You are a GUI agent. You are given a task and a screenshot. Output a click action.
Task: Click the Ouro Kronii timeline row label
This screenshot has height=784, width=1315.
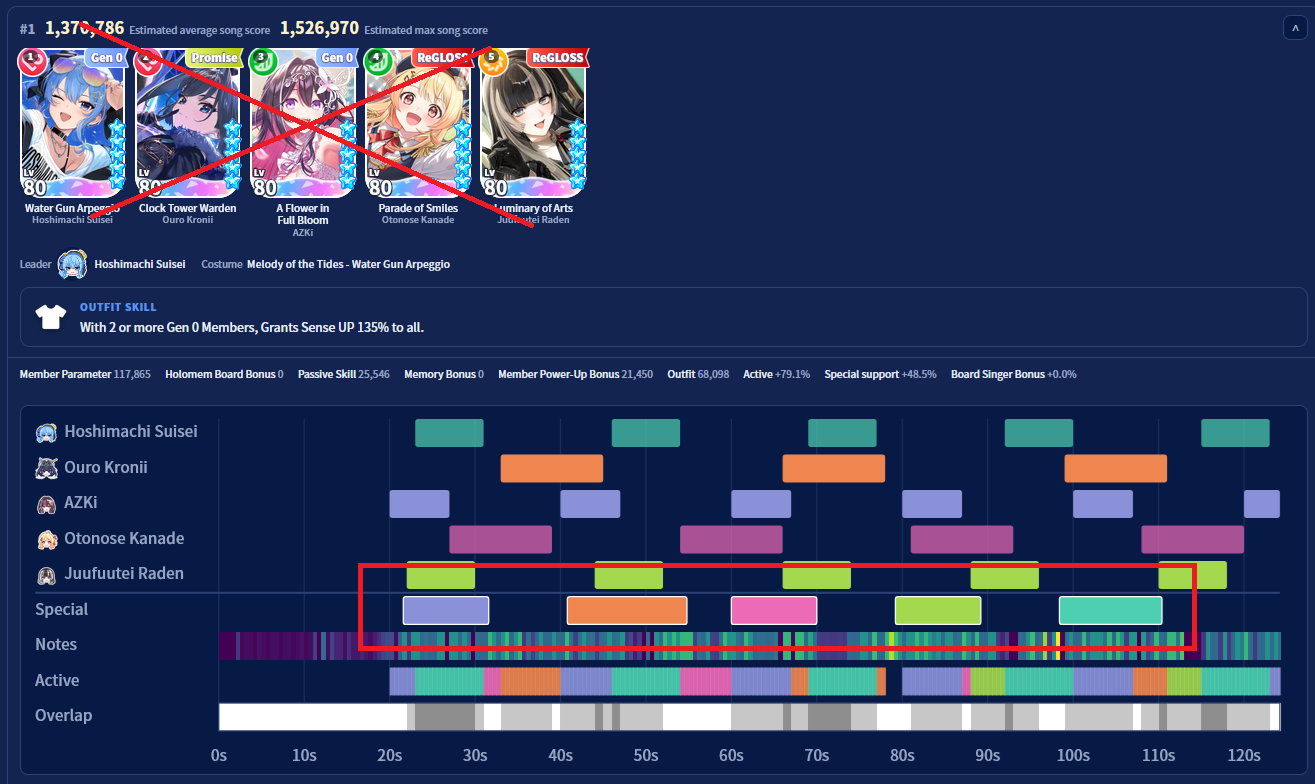106,468
